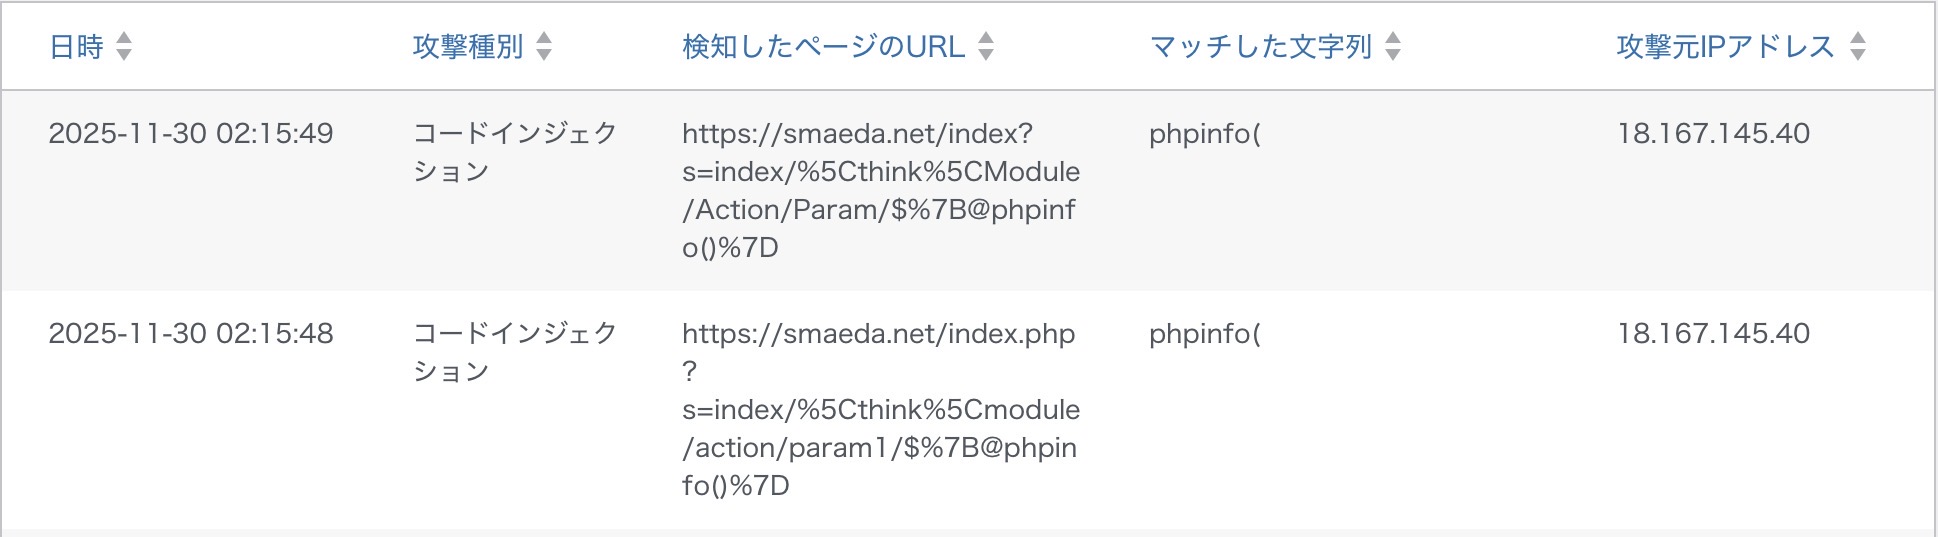Viewport: 1938px width, 537px height.
Task: Click the sort arrows beside 日時
Action: point(124,46)
